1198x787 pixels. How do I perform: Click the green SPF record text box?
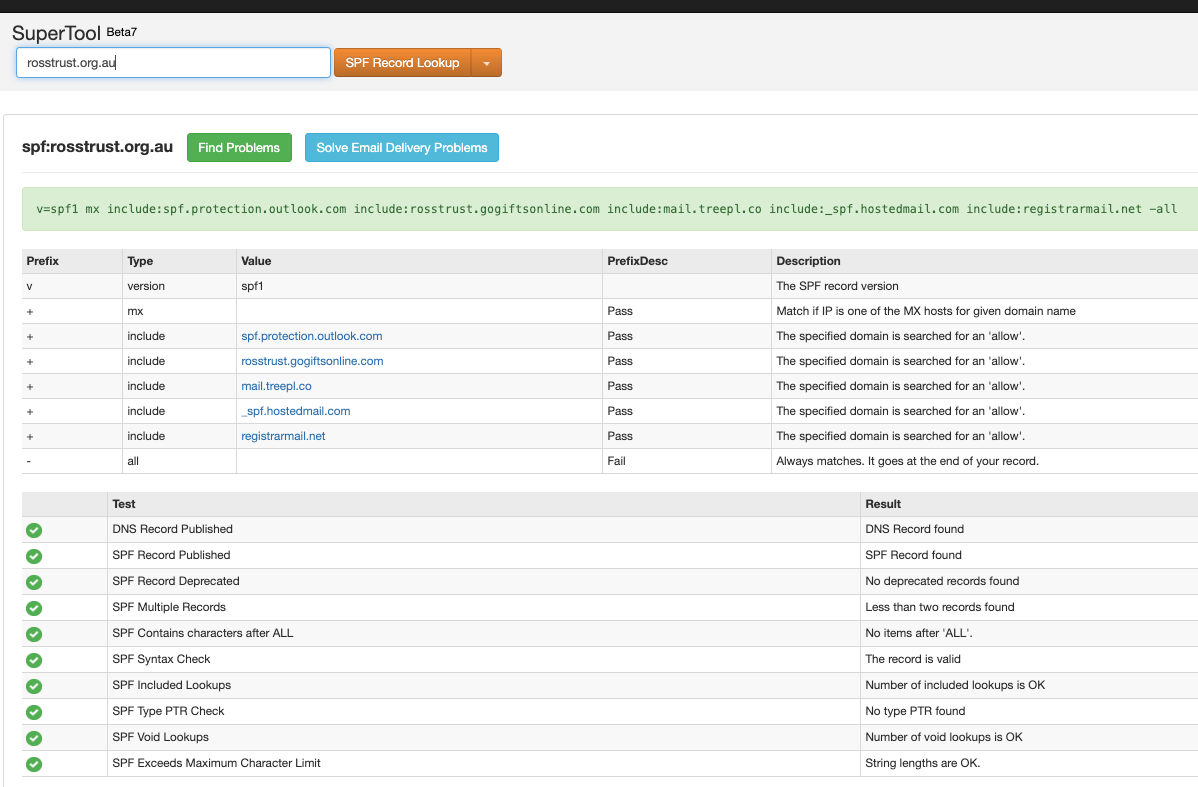[x=608, y=209]
